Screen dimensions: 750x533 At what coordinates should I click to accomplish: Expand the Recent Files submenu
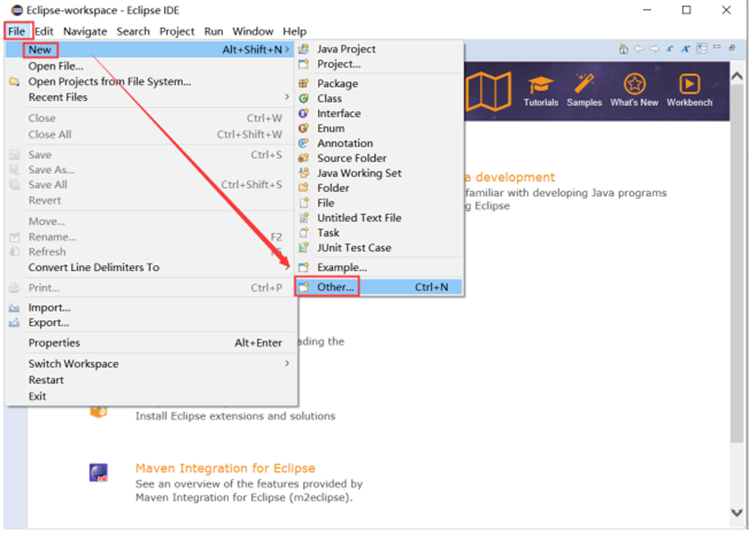[287, 97]
